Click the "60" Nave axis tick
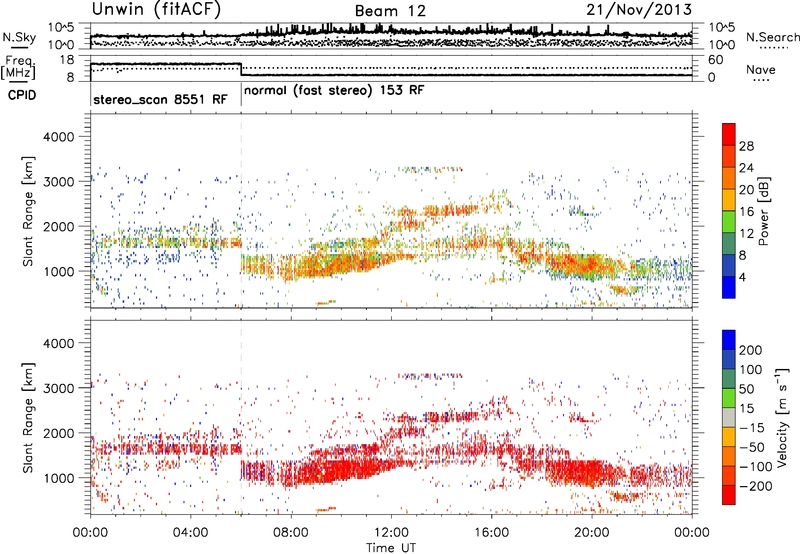Screen dimensions: 800x554 (x=716, y=60)
